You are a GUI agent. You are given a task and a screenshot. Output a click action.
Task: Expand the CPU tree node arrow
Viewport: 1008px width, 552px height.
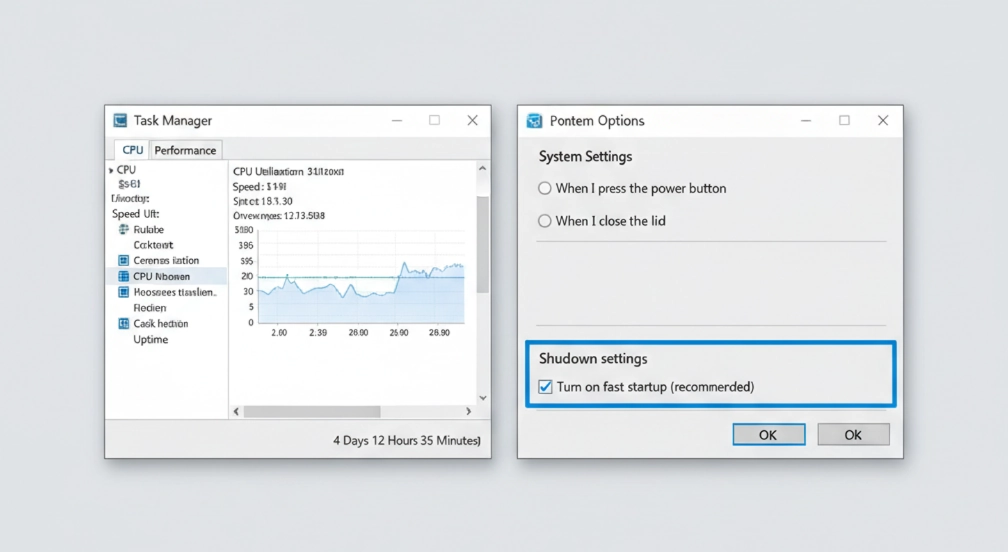(111, 170)
